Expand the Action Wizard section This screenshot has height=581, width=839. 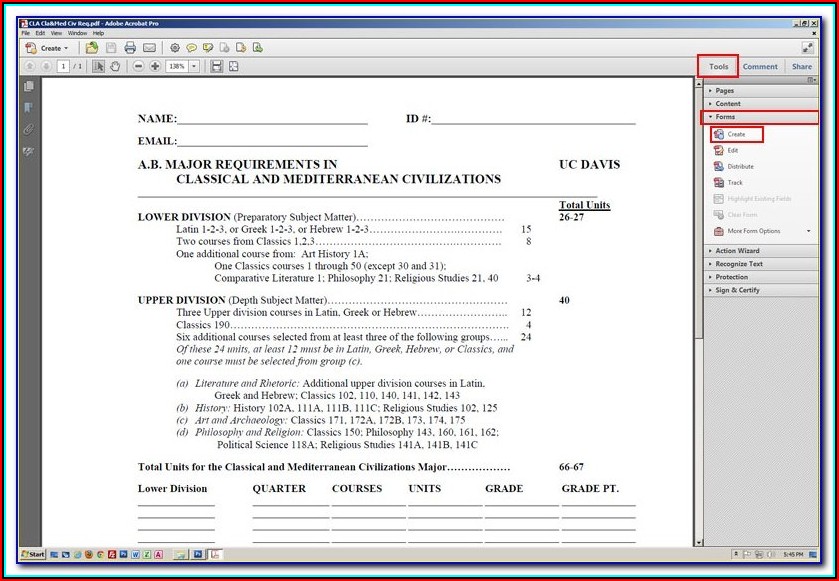pyautogui.click(x=737, y=250)
